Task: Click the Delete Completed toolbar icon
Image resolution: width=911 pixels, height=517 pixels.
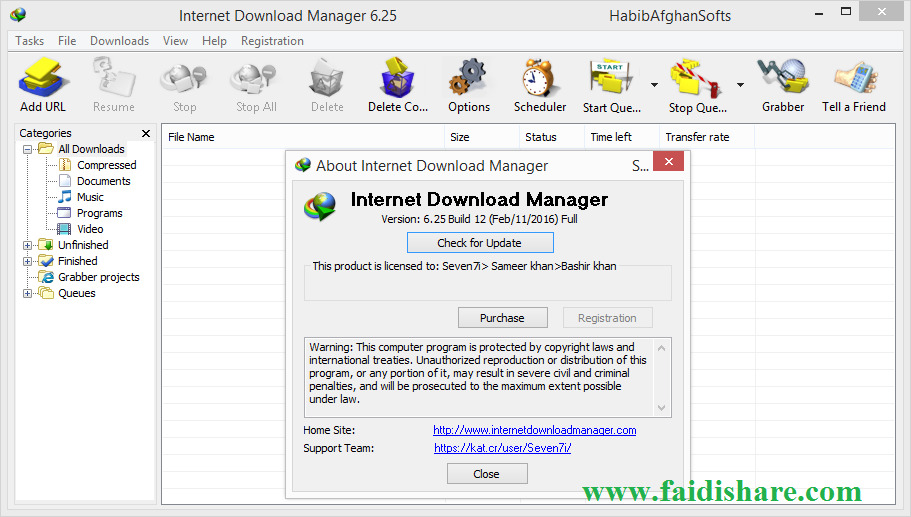Action: coord(397,77)
